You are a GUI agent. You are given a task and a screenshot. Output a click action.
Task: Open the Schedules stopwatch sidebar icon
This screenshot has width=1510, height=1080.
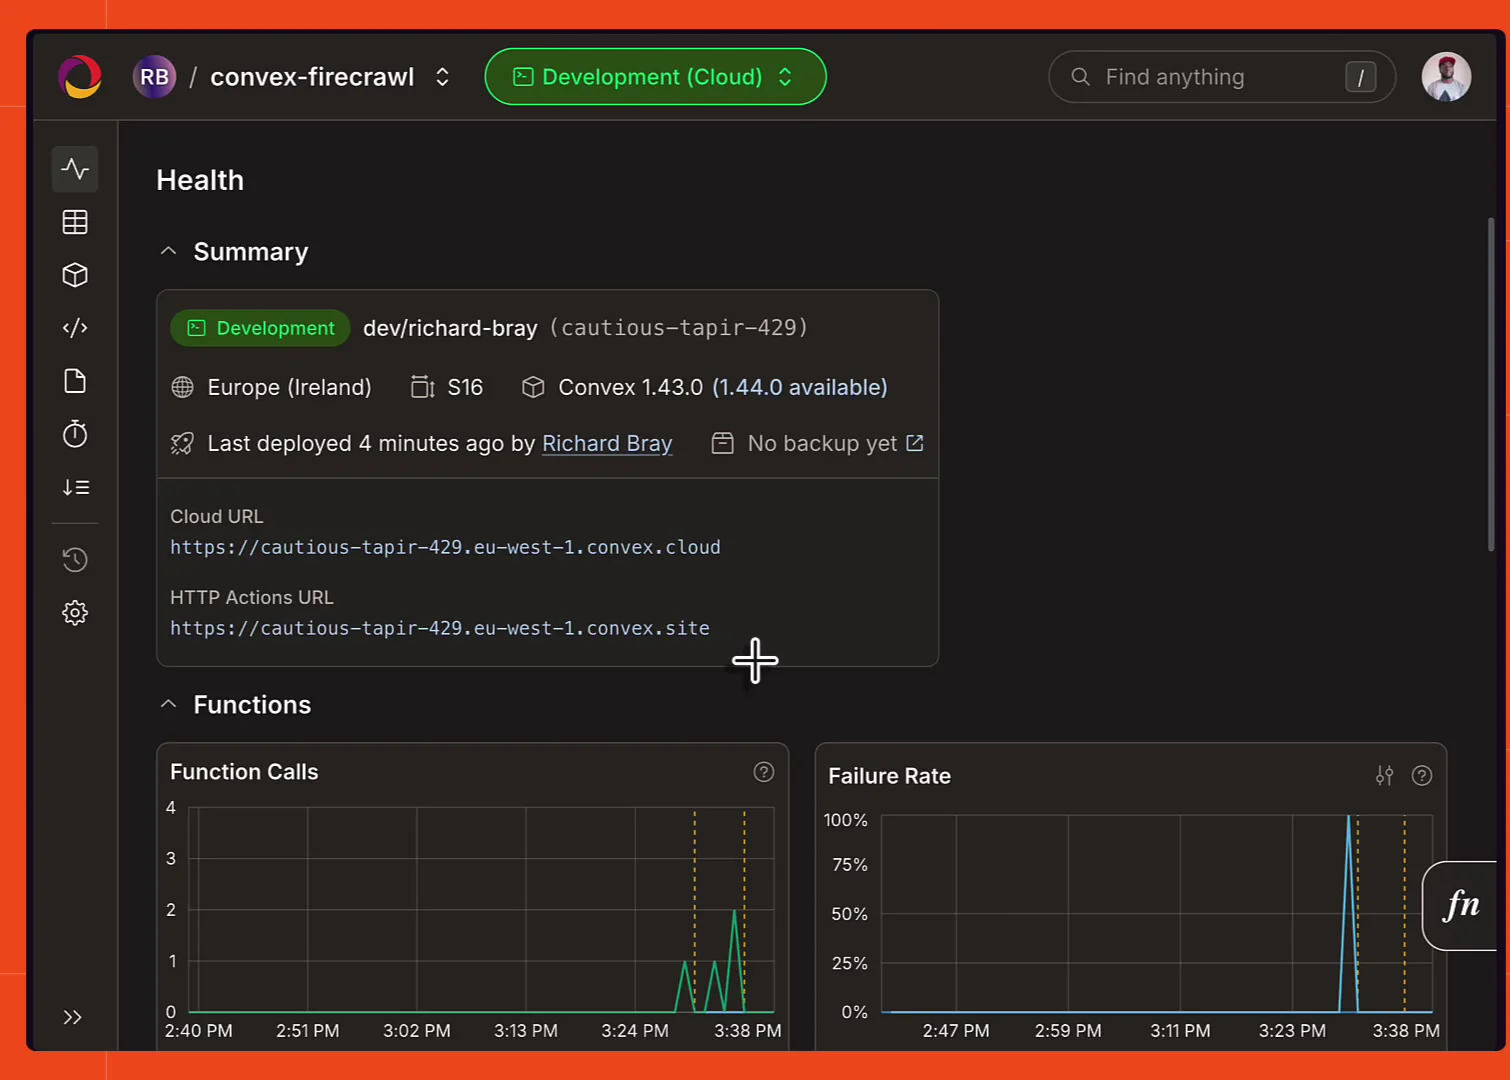(75, 434)
